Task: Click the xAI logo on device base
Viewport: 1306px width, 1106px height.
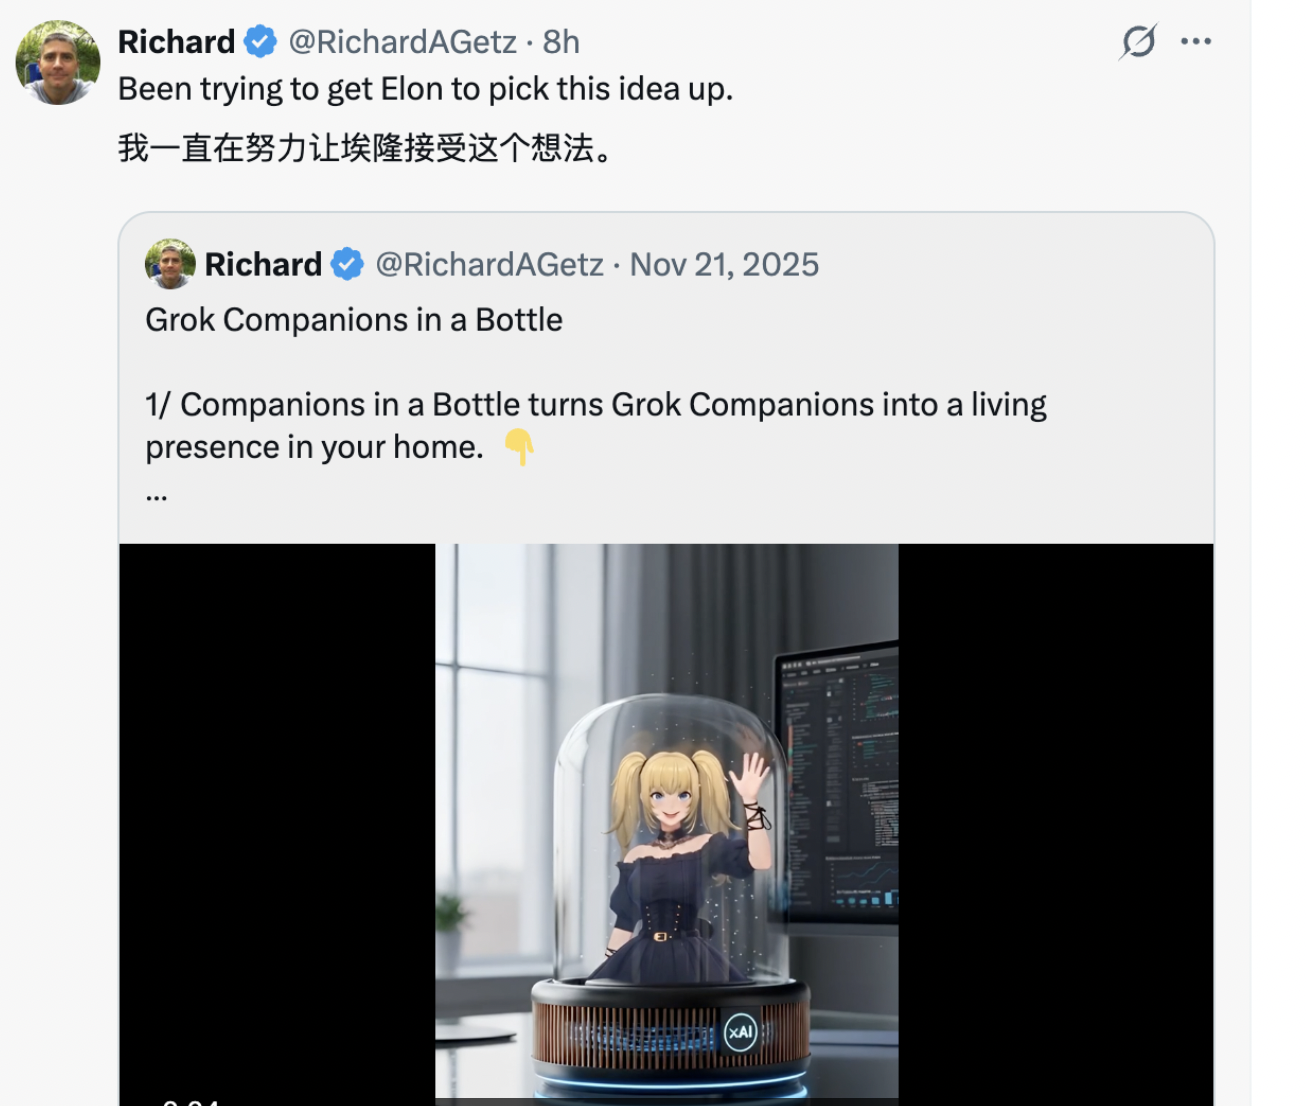Action: point(740,1032)
